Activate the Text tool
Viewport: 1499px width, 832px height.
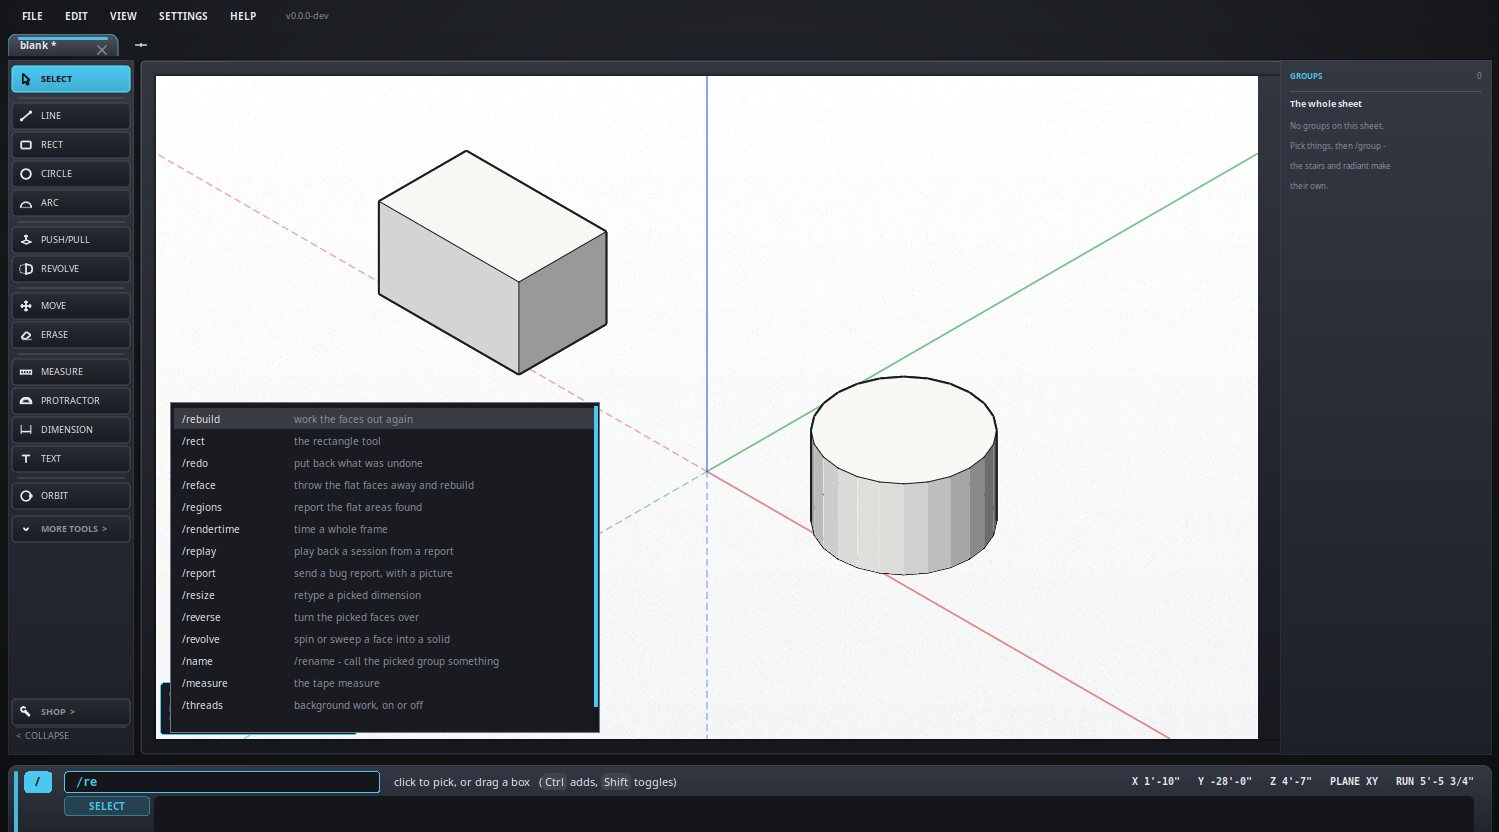coord(71,459)
